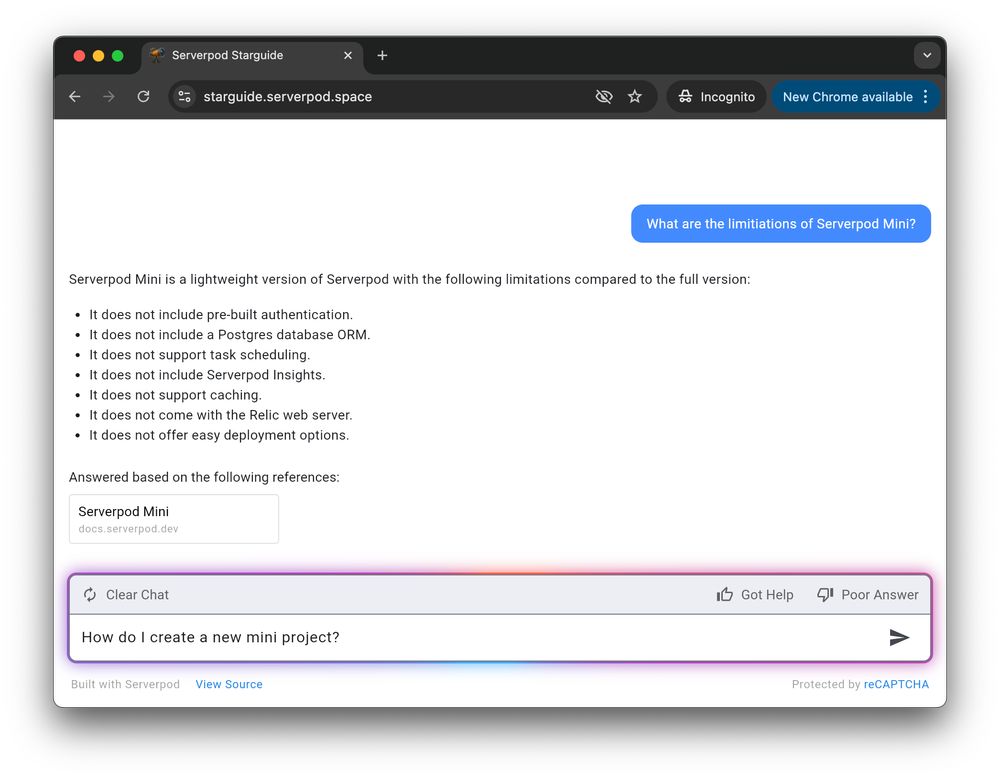This screenshot has height=778, width=1000.
Task: Click the yellow minimize window button
Action: click(x=98, y=55)
